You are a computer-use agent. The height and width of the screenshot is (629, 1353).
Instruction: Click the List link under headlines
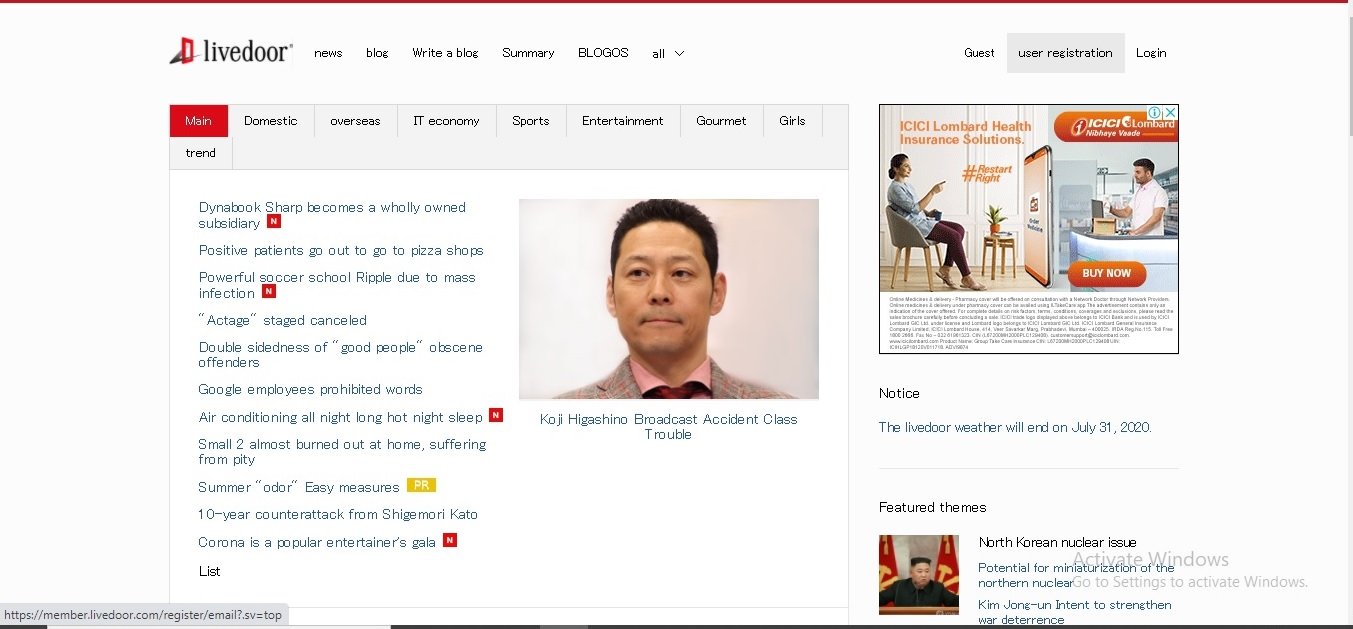pos(209,571)
